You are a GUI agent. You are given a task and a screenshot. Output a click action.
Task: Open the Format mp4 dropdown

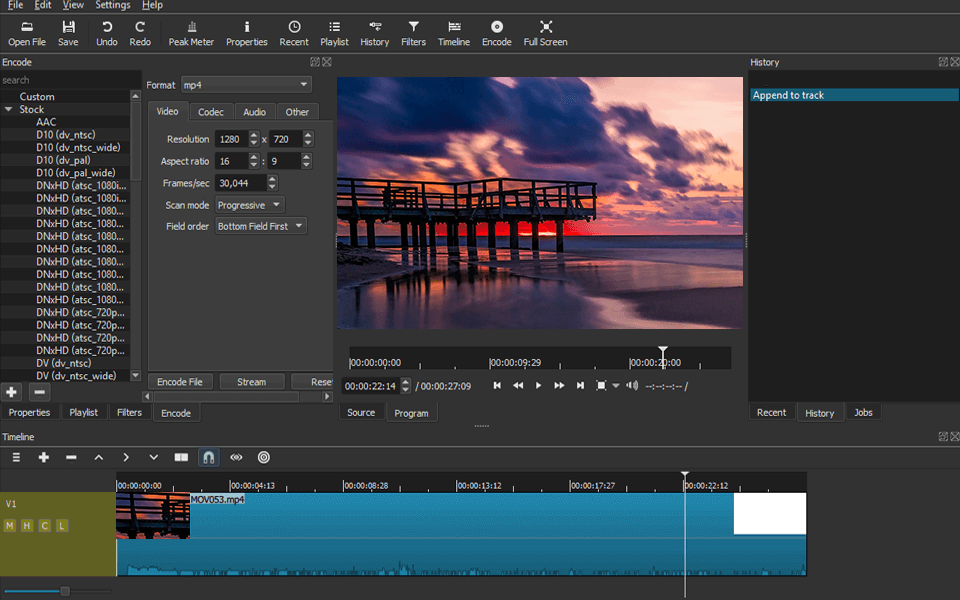246,85
